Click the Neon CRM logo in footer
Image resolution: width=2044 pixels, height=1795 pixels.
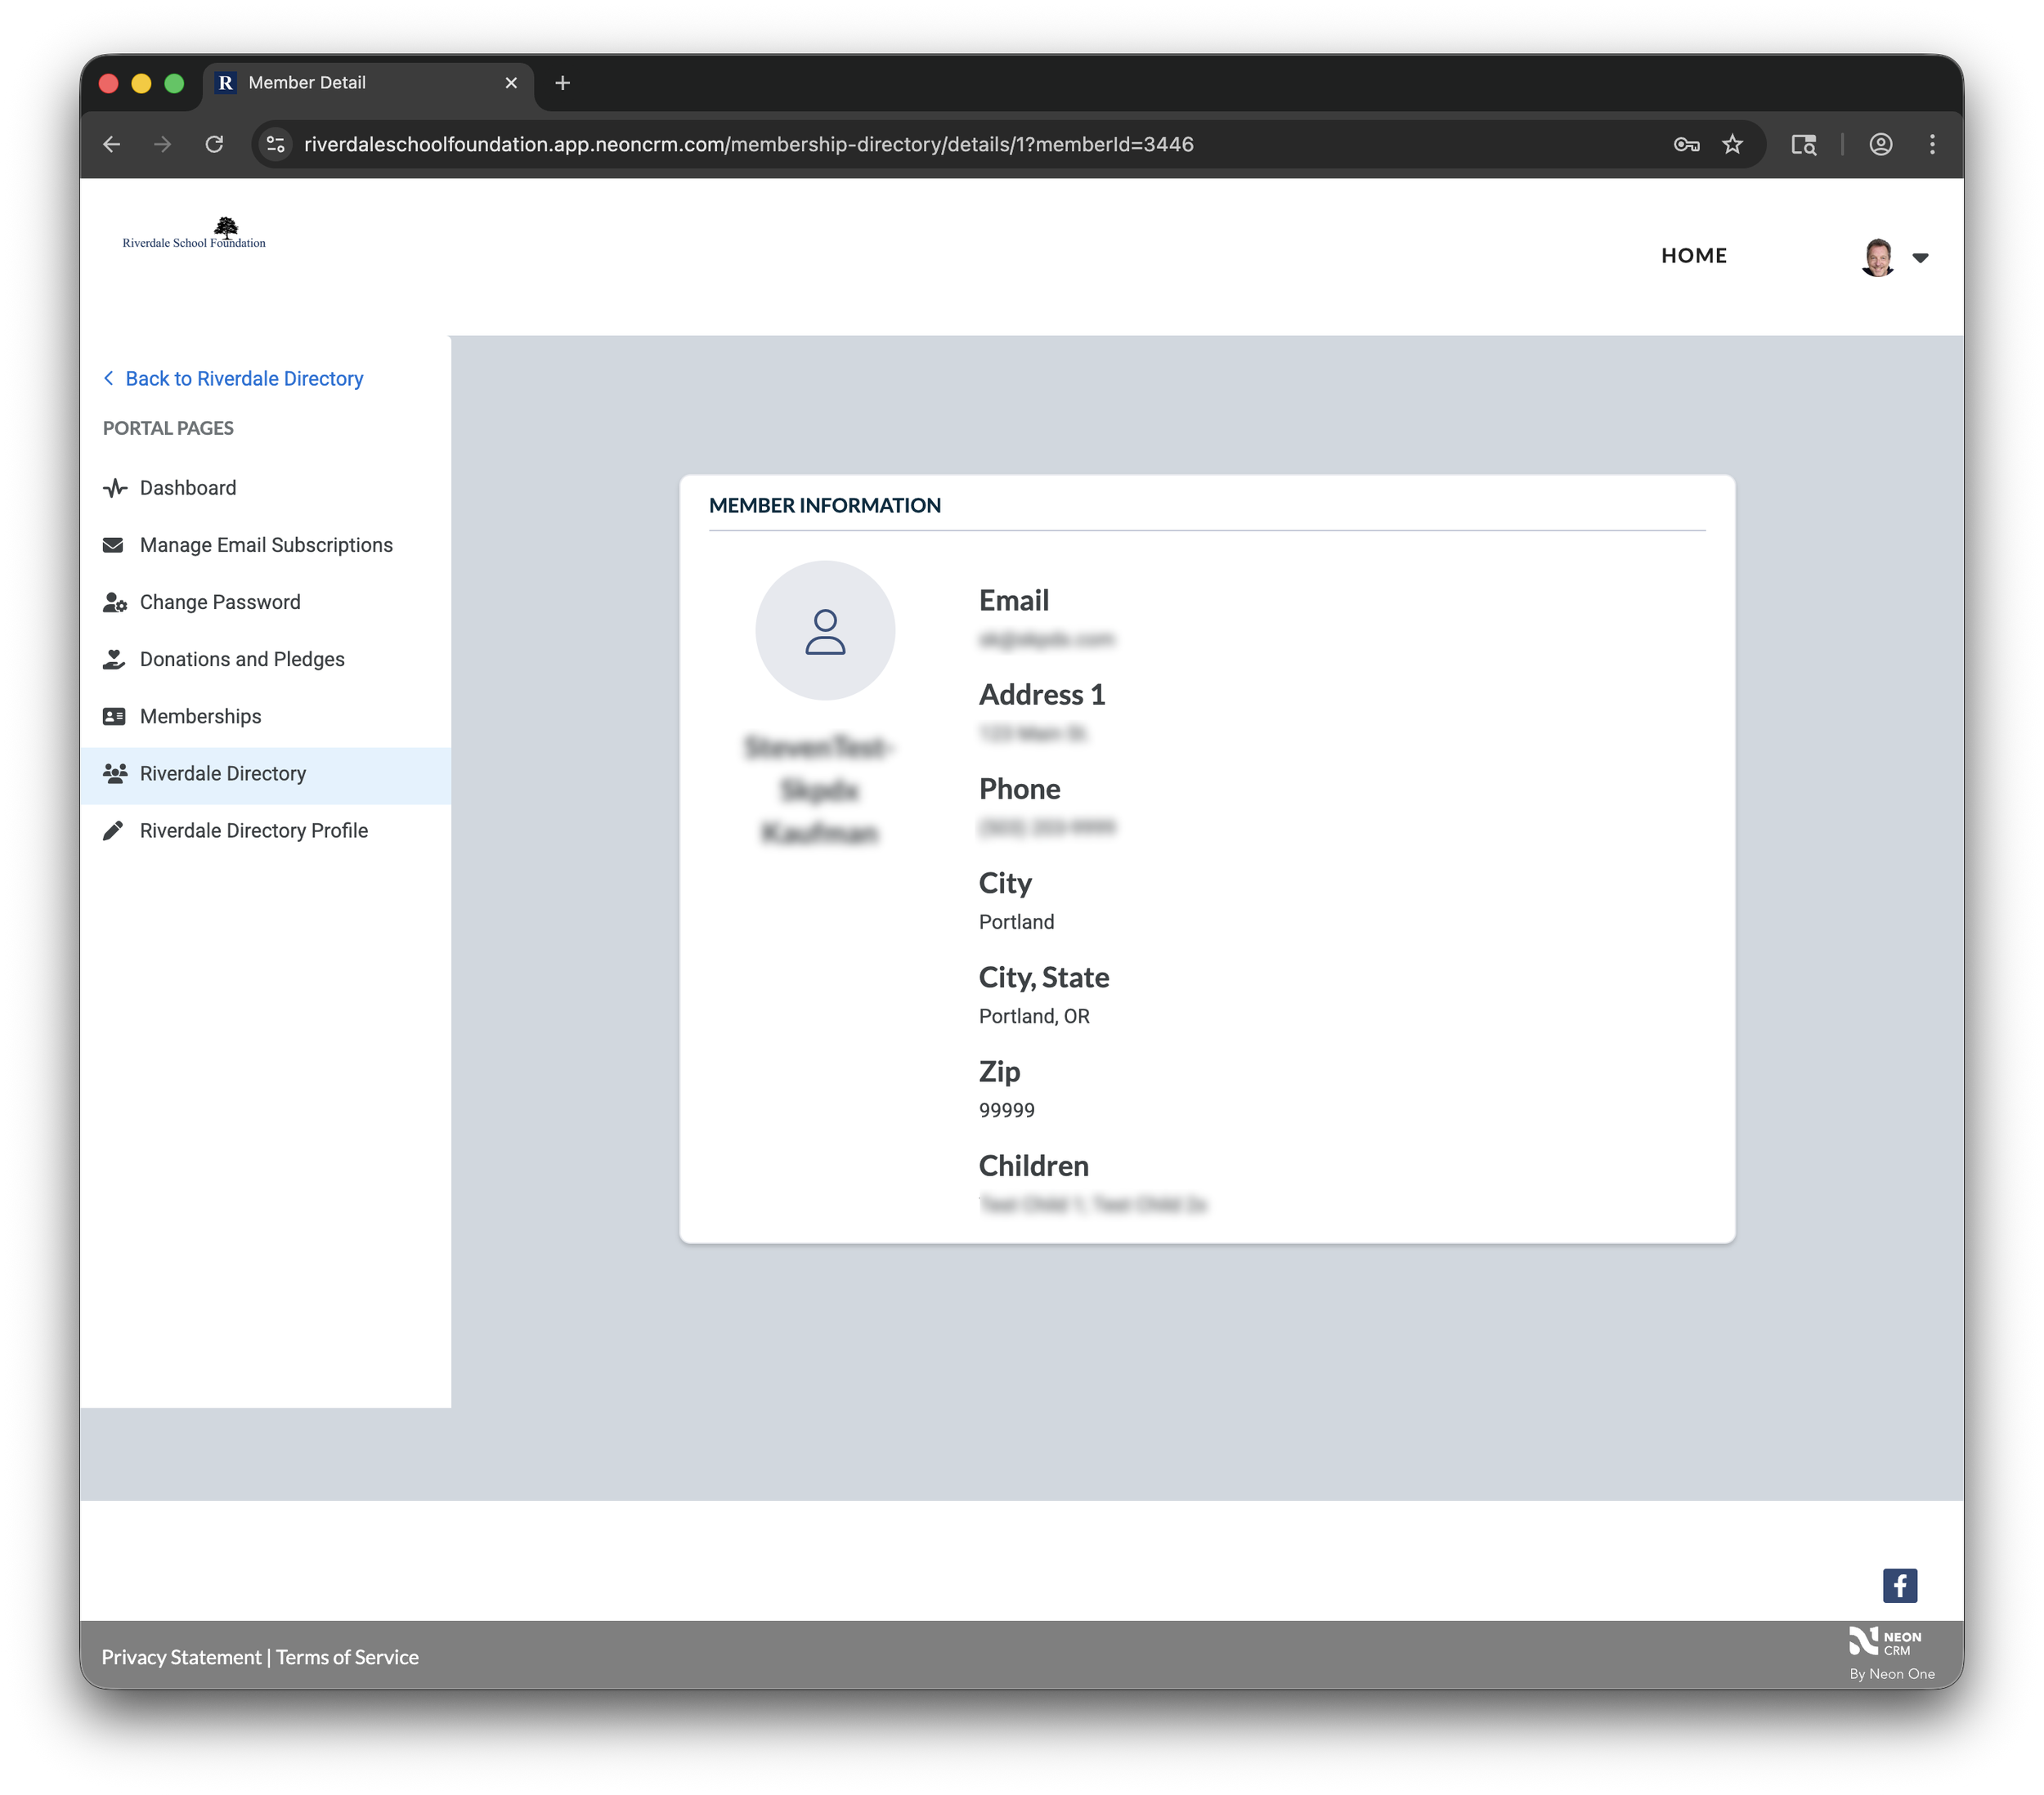(x=1886, y=1643)
